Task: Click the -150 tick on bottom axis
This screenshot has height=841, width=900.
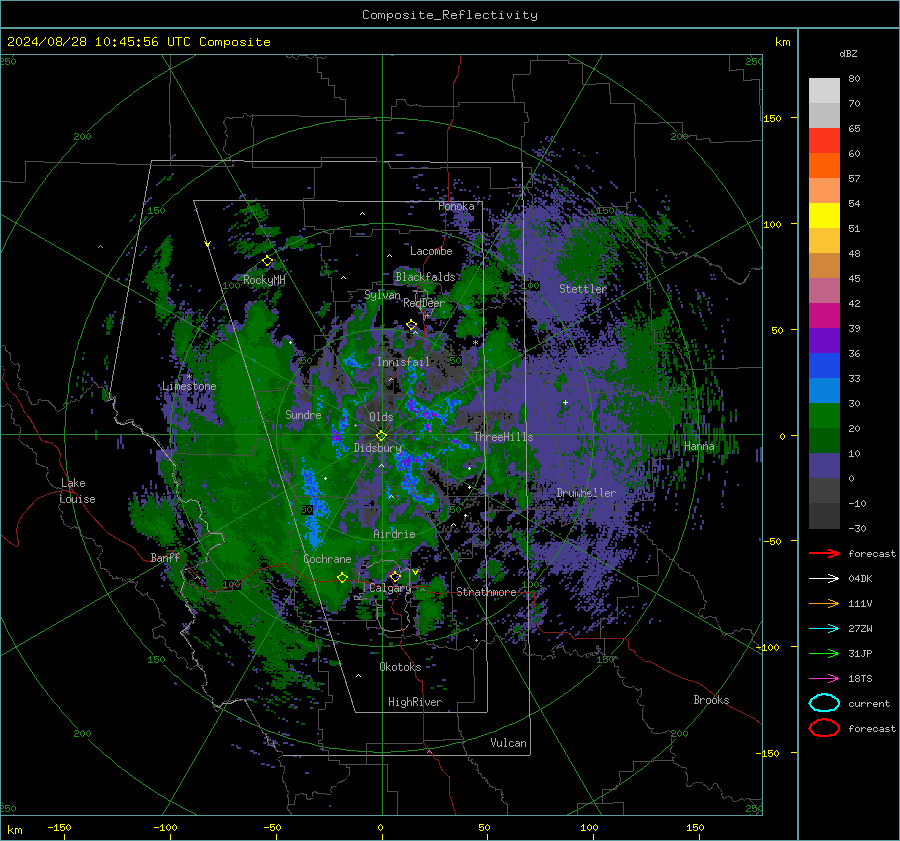Action: coord(59,827)
